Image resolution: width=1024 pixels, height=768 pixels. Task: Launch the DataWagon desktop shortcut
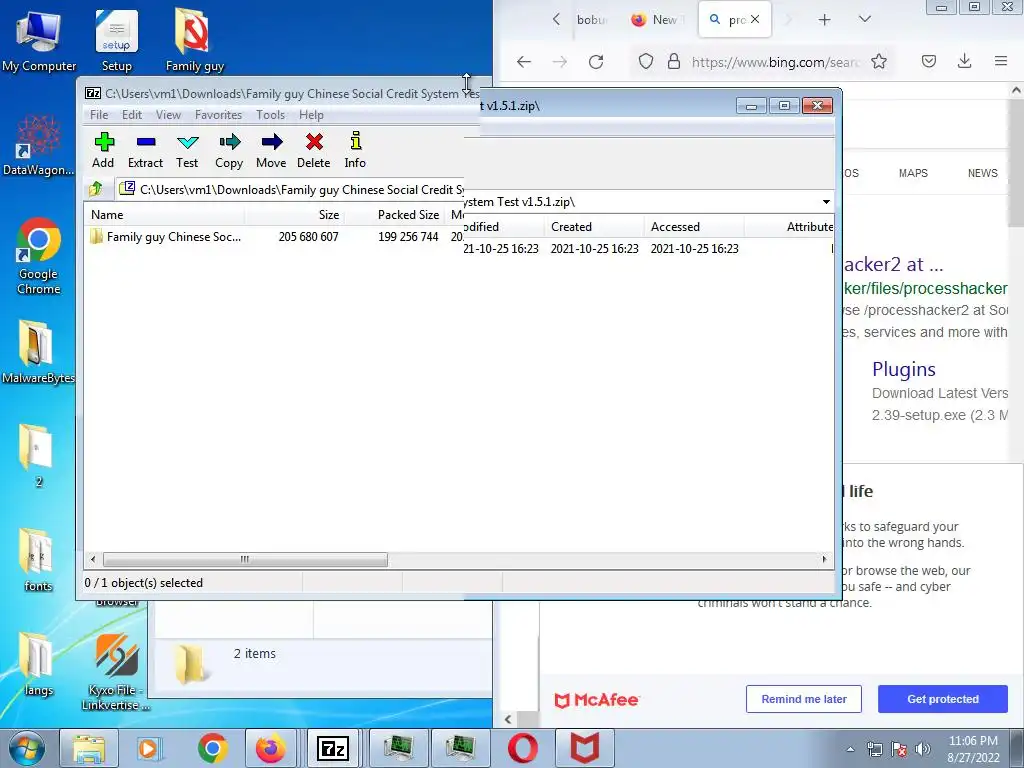[39, 145]
